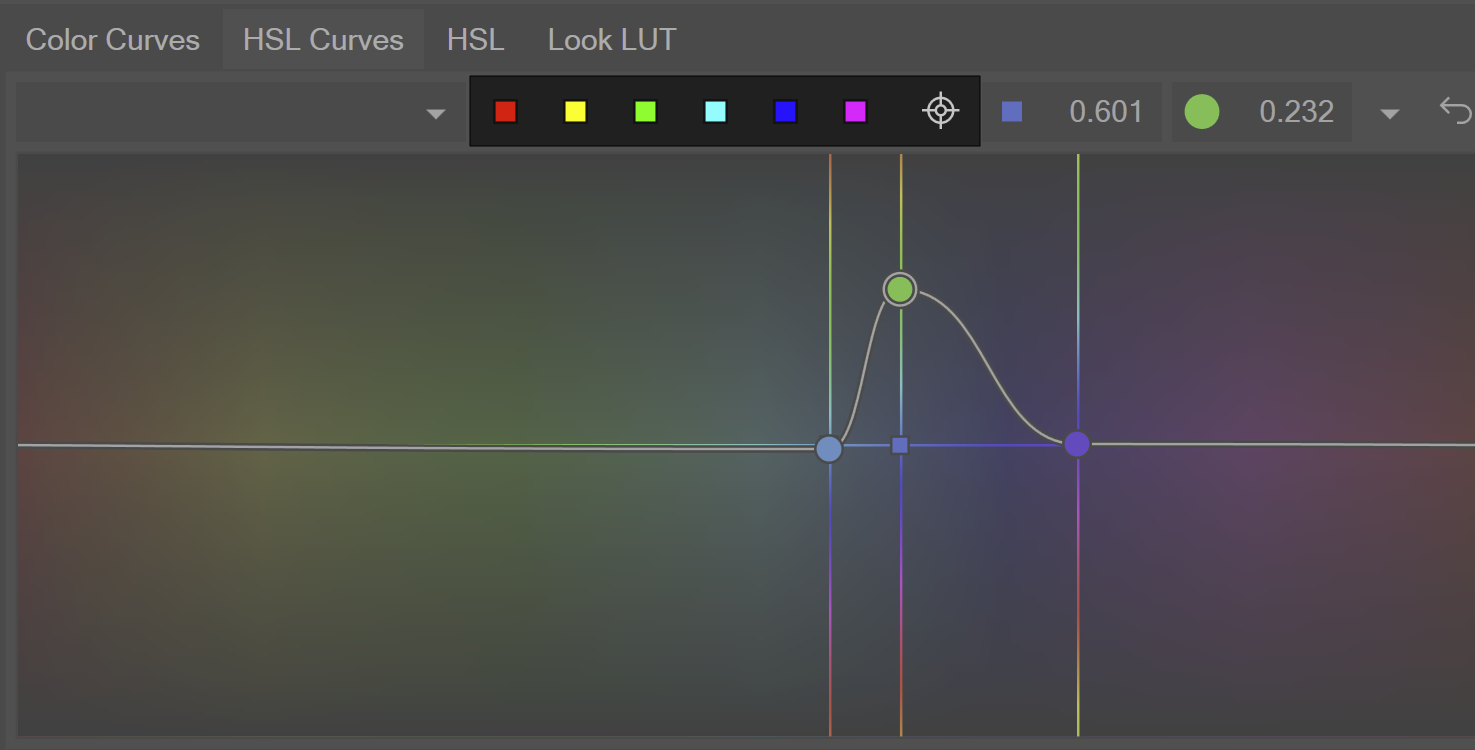Select the purple curve control point
This screenshot has width=1475, height=750.
[x=1077, y=444]
